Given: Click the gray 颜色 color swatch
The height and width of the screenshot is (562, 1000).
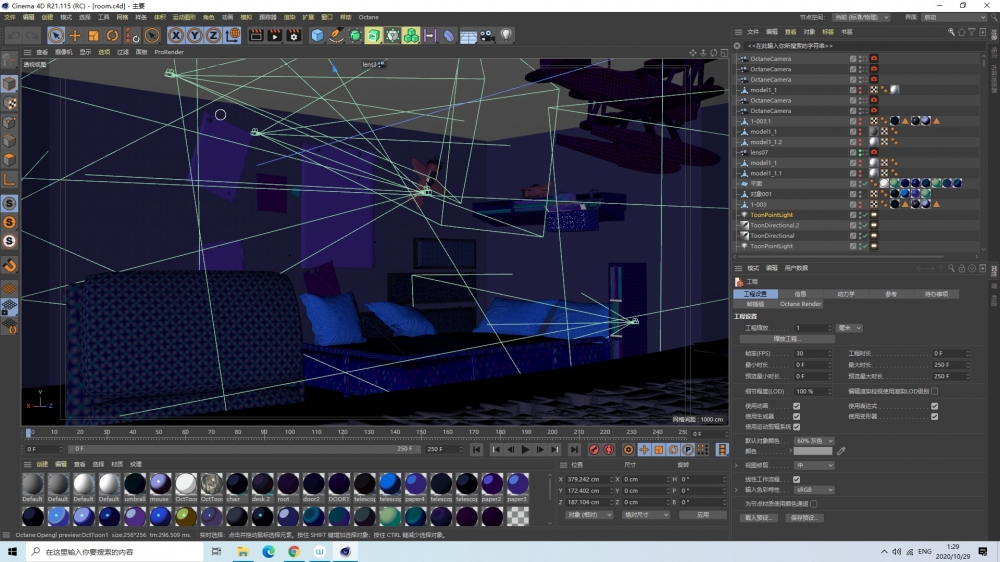Looking at the screenshot, I should (812, 451).
